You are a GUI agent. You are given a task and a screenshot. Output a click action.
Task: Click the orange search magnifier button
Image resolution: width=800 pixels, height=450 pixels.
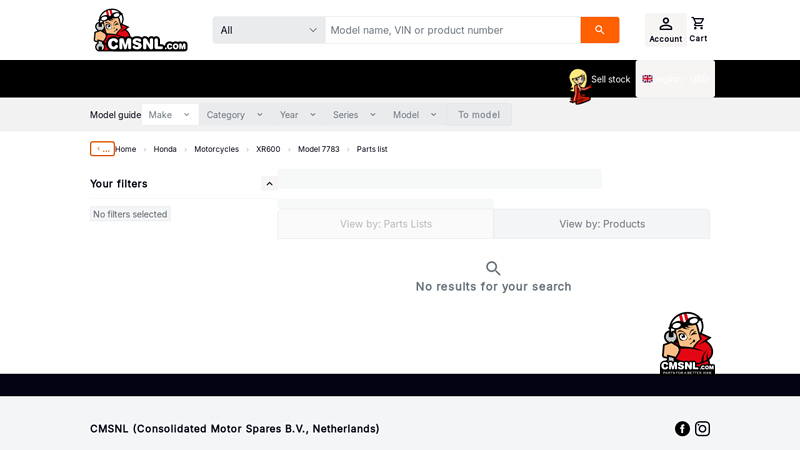[x=599, y=30]
